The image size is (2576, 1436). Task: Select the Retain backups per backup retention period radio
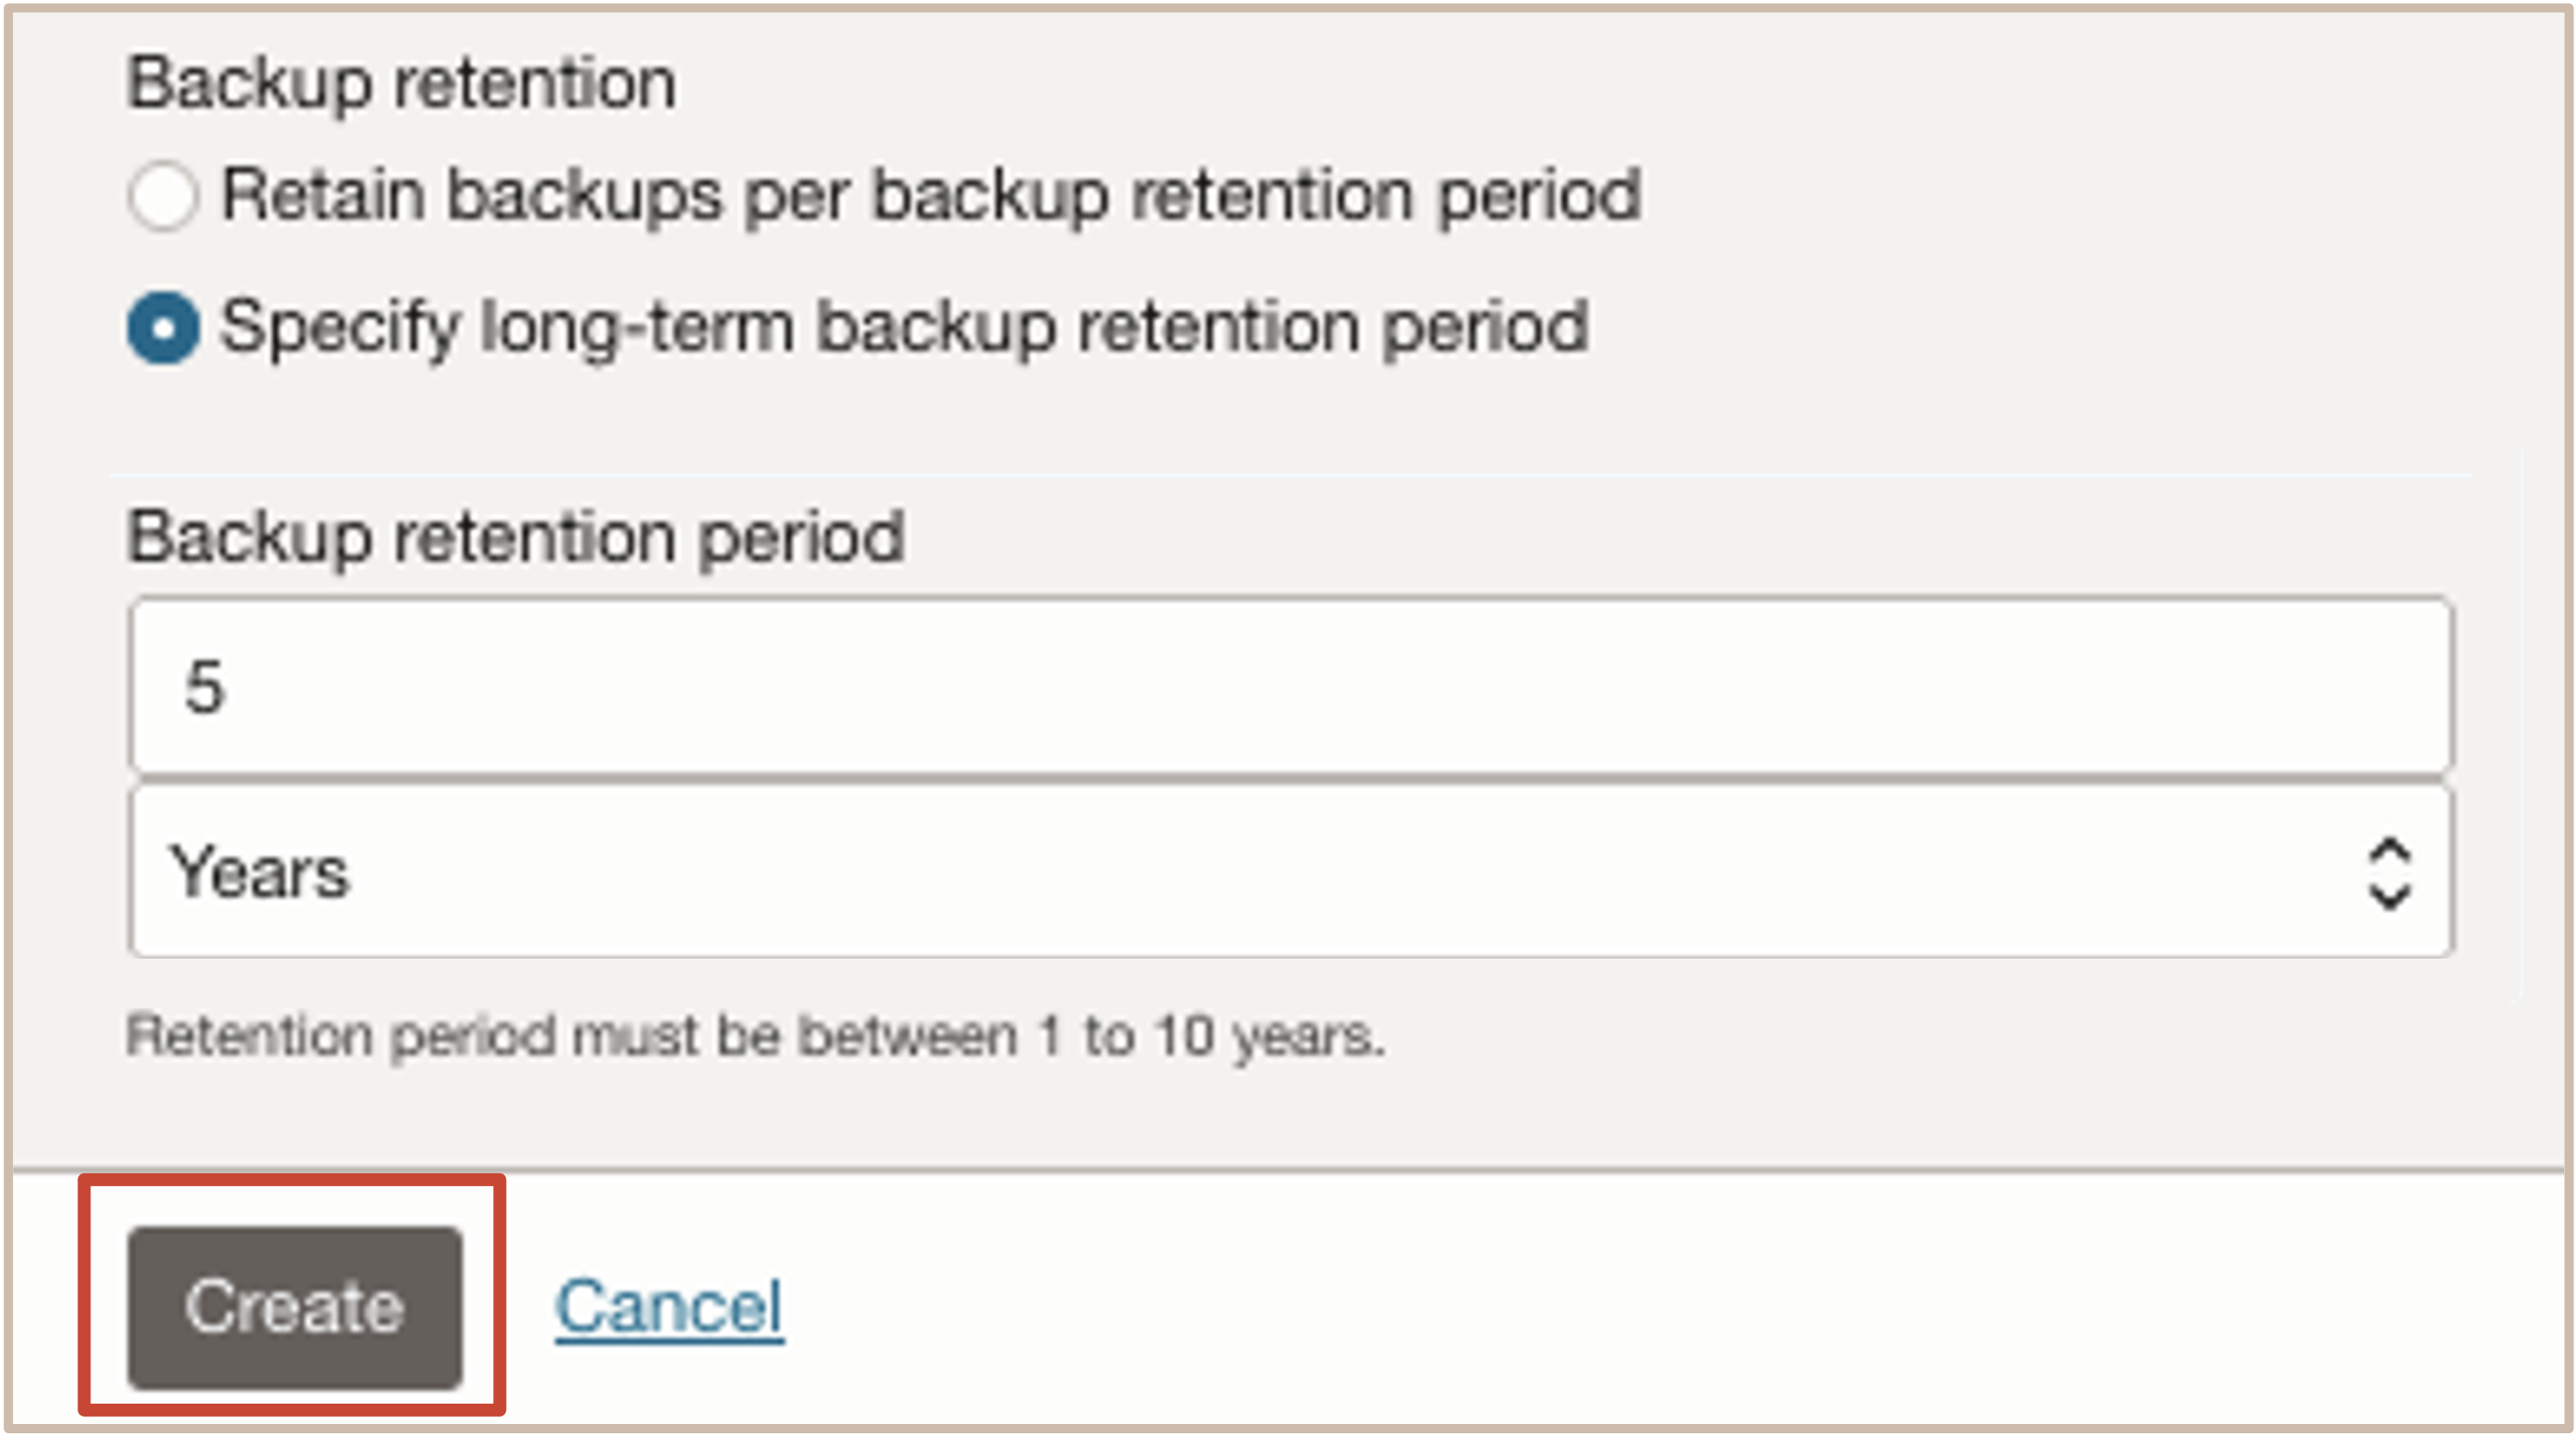click(163, 196)
